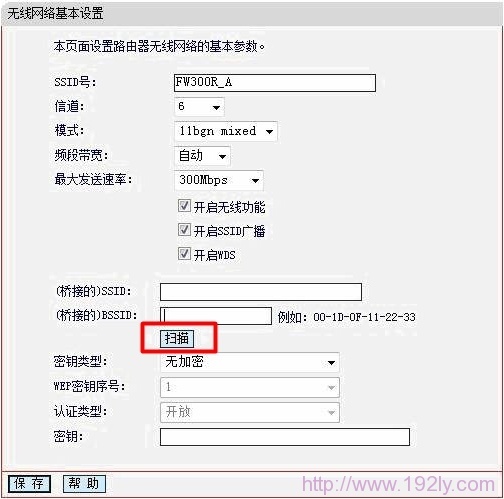Click the WEP密钥序号 dropdown
This screenshot has width=504, height=499.
coord(250,387)
